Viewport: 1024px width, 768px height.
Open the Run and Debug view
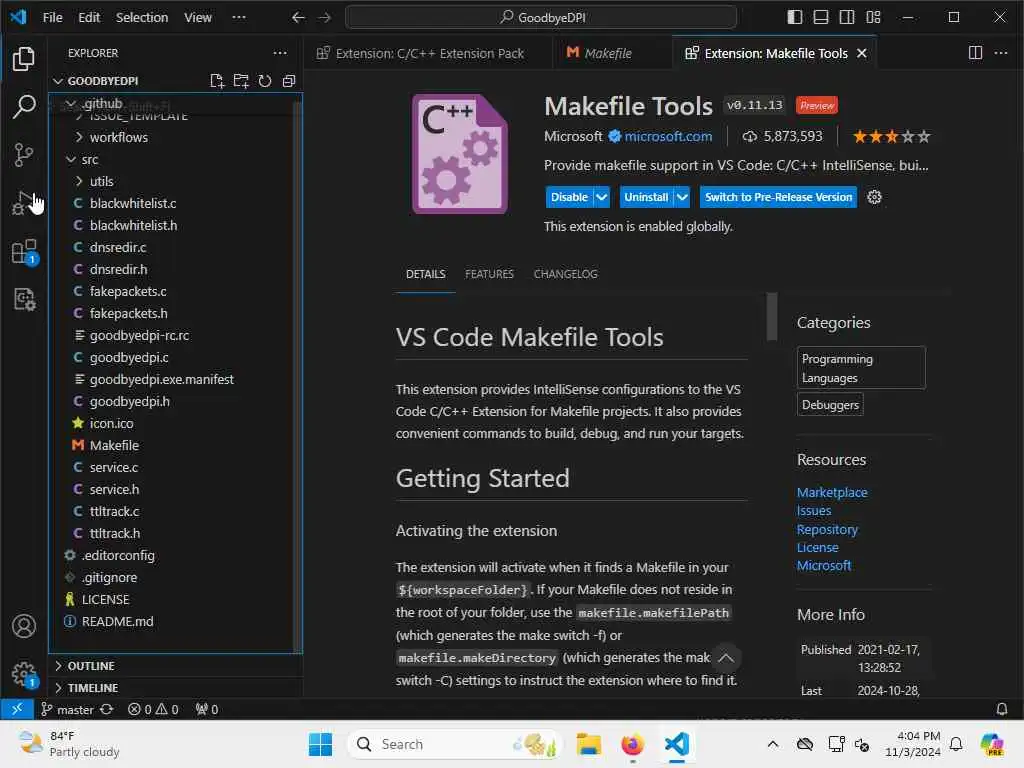tap(24, 203)
